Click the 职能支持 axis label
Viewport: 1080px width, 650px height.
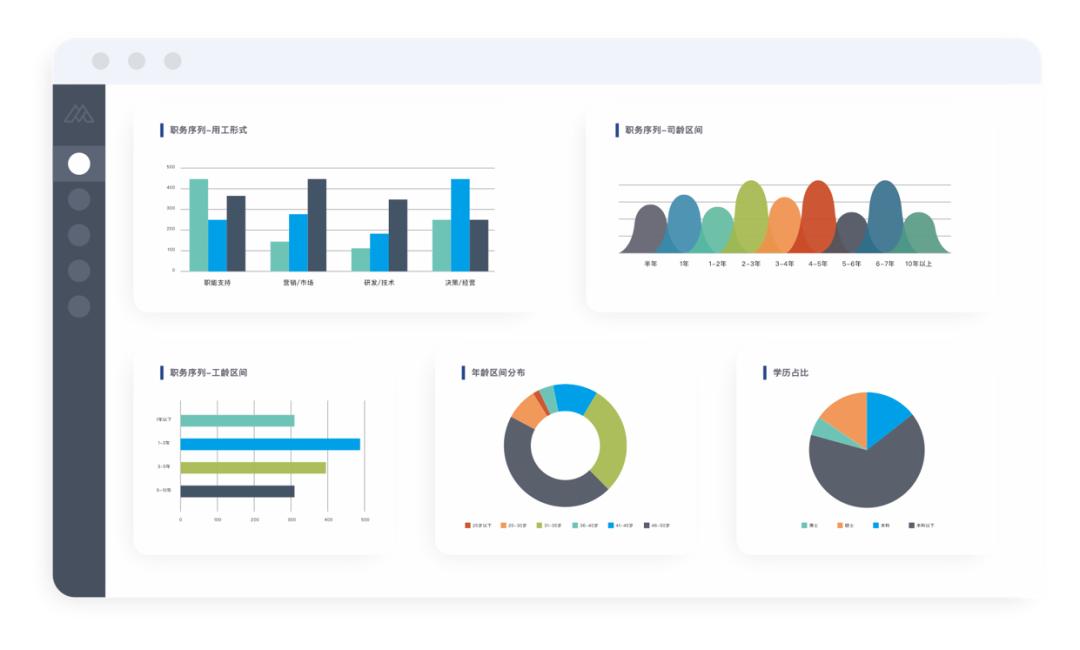pyautogui.click(x=217, y=283)
